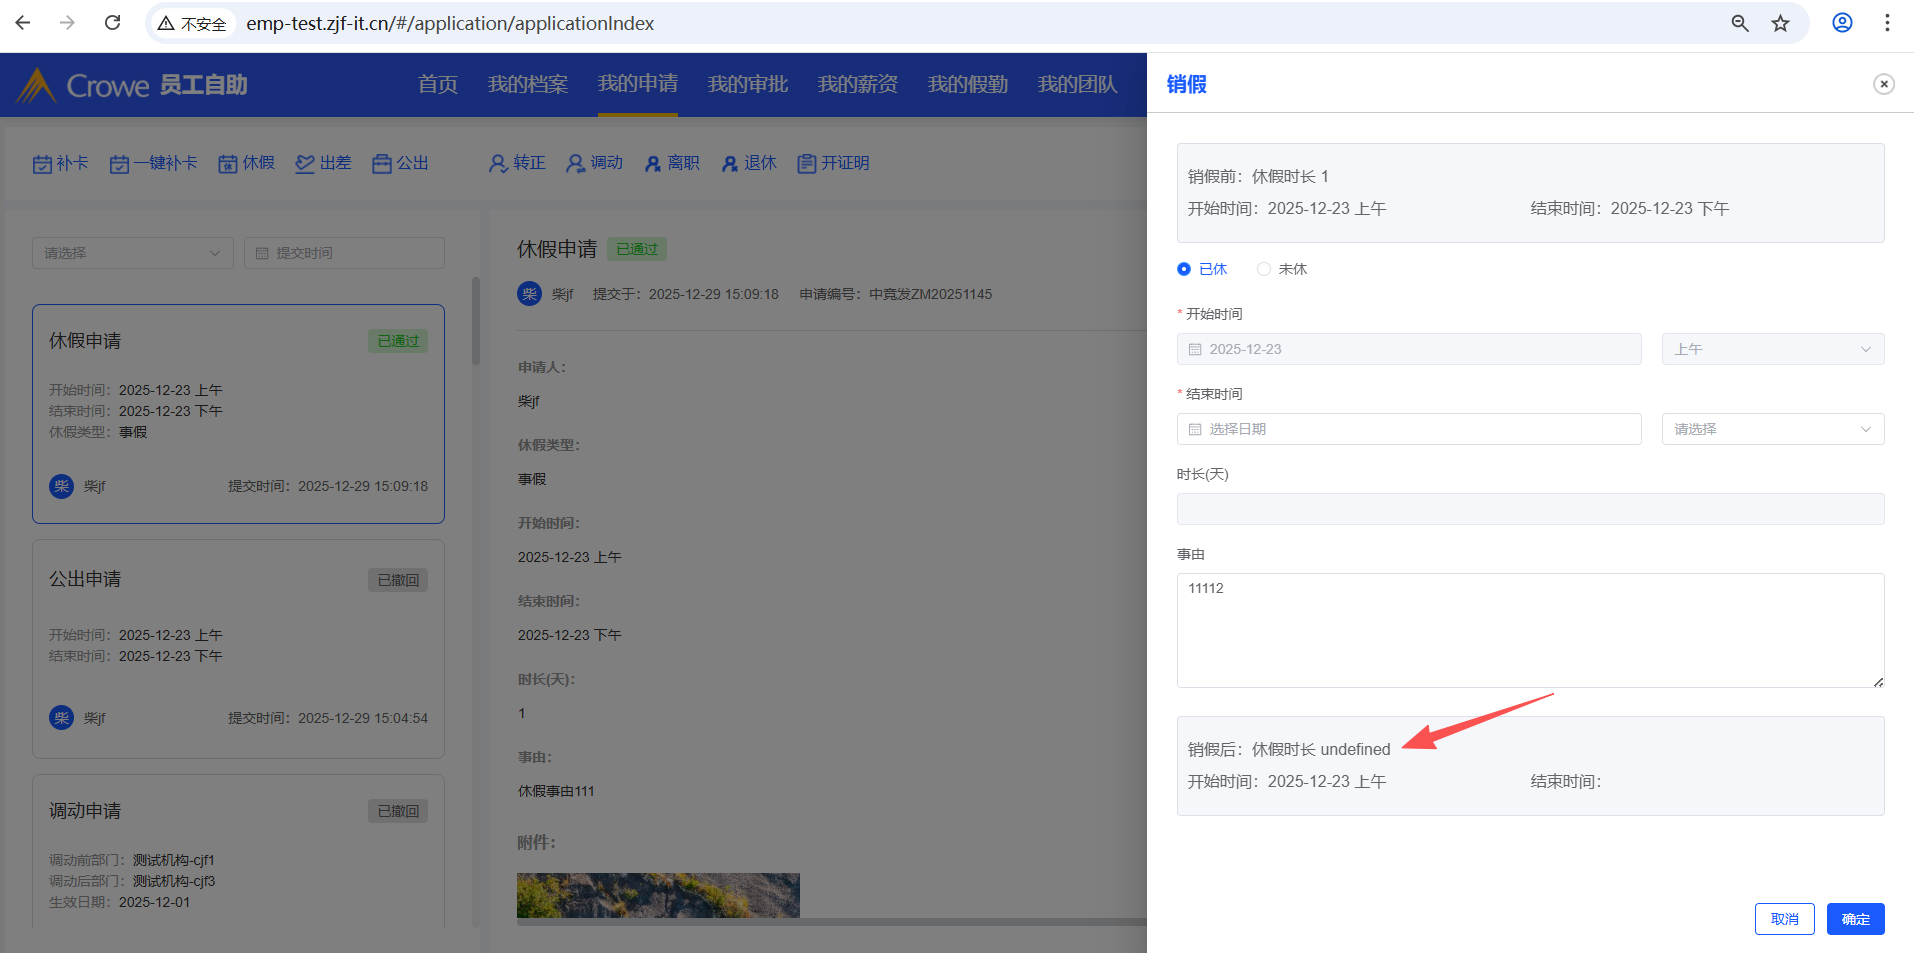The width and height of the screenshot is (1914, 953).
Task: Open the 离职 application
Action: click(671, 163)
